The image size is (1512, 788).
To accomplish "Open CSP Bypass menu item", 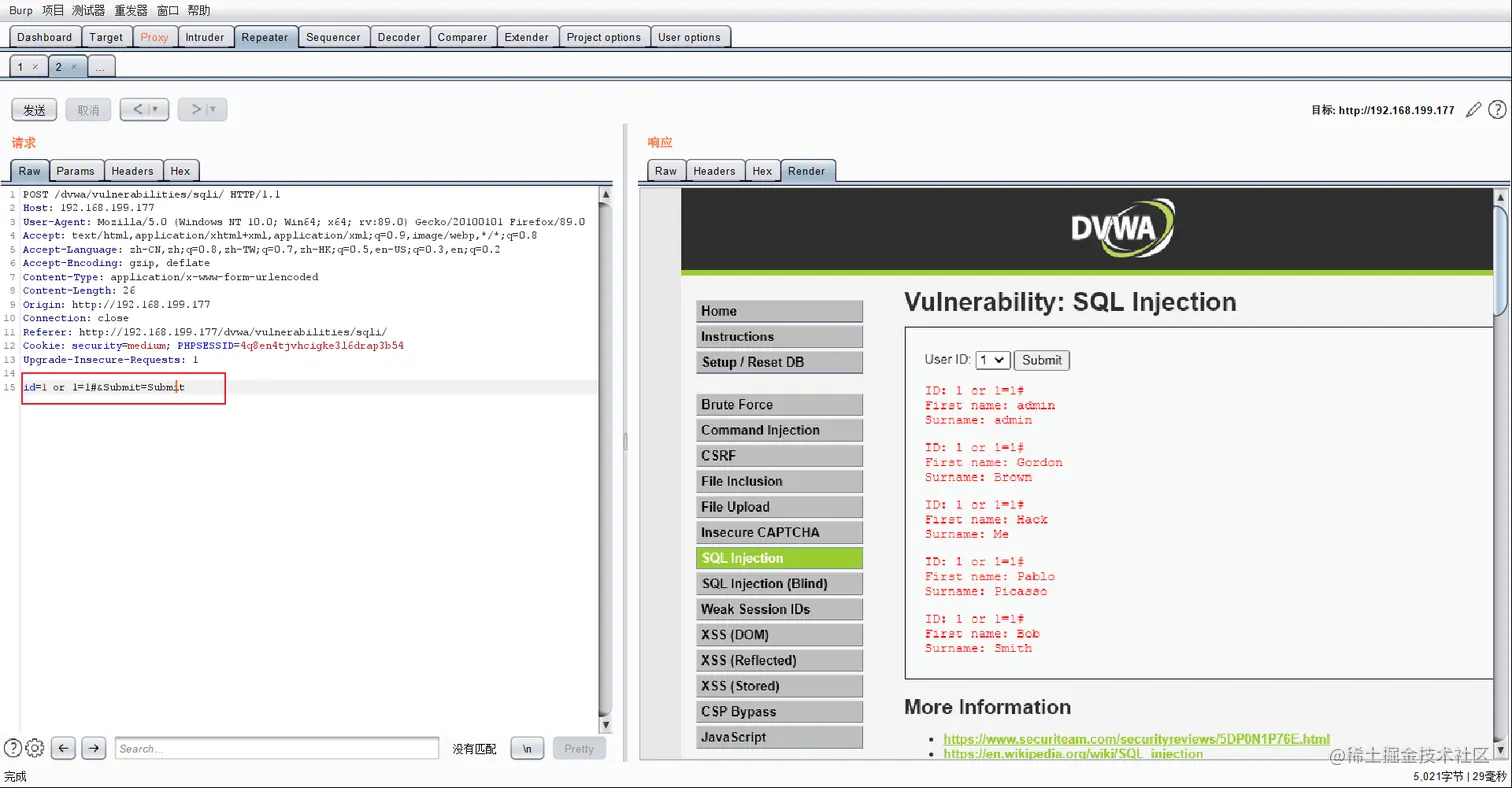I will tap(779, 712).
